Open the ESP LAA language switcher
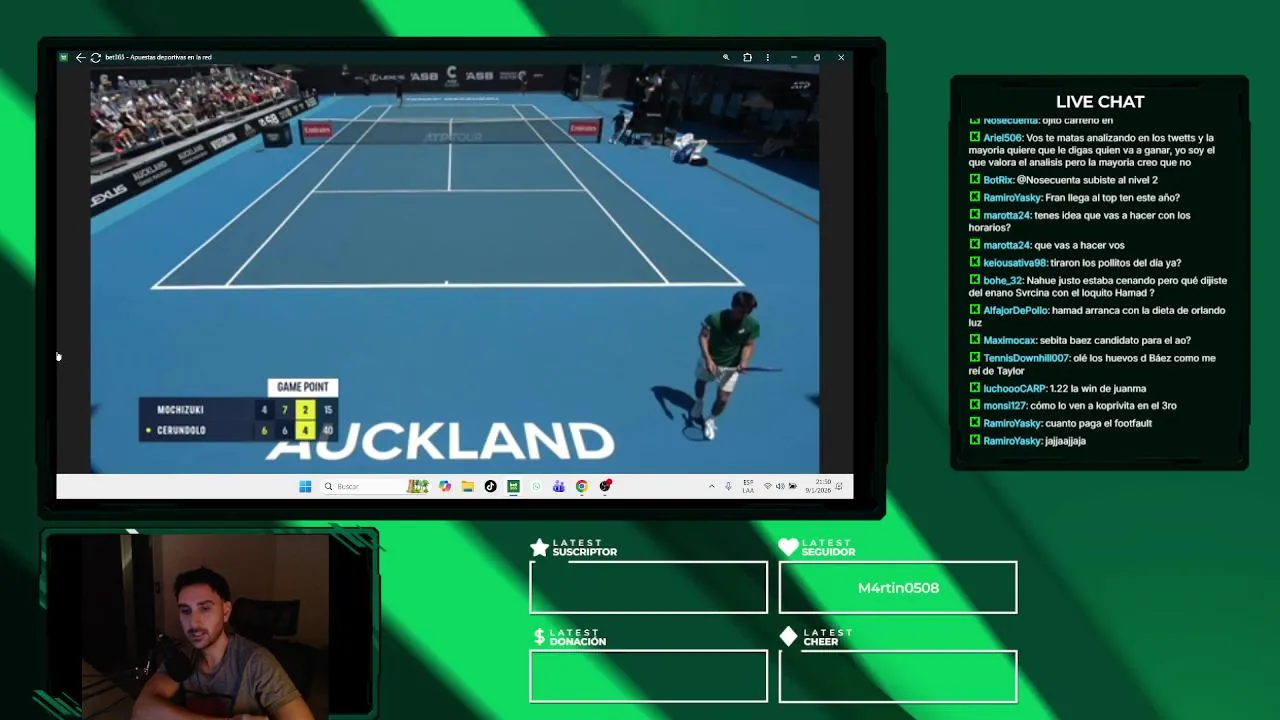The height and width of the screenshot is (720, 1280). pyautogui.click(x=748, y=486)
